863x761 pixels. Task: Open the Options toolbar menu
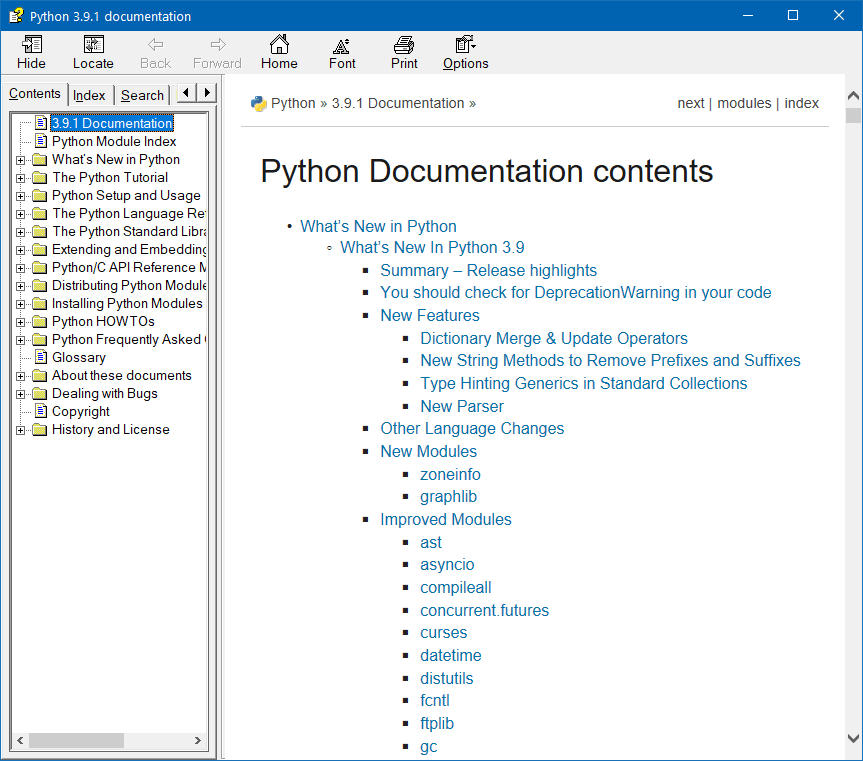click(x=465, y=44)
